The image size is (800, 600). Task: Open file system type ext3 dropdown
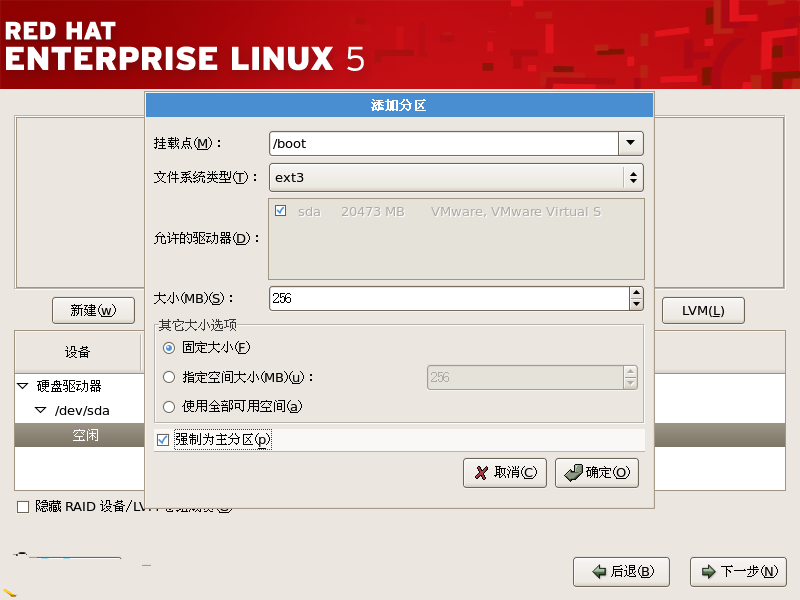pyautogui.click(x=632, y=178)
